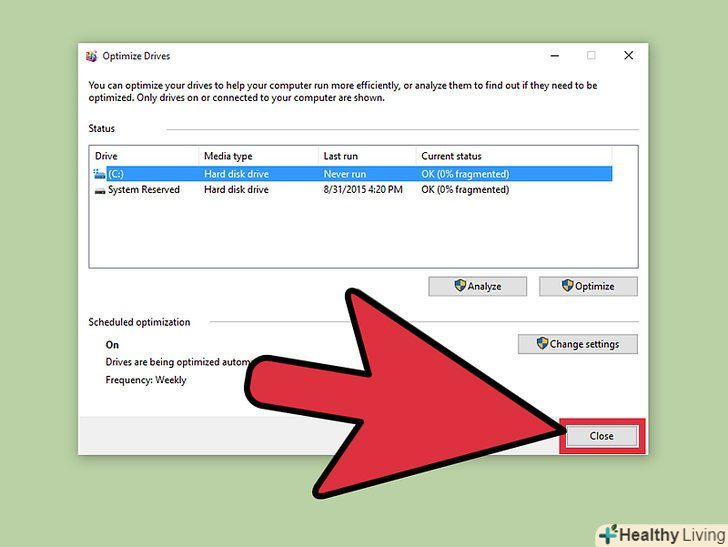Close window with the X title bar button
This screenshot has height=547, width=728.
[629, 56]
